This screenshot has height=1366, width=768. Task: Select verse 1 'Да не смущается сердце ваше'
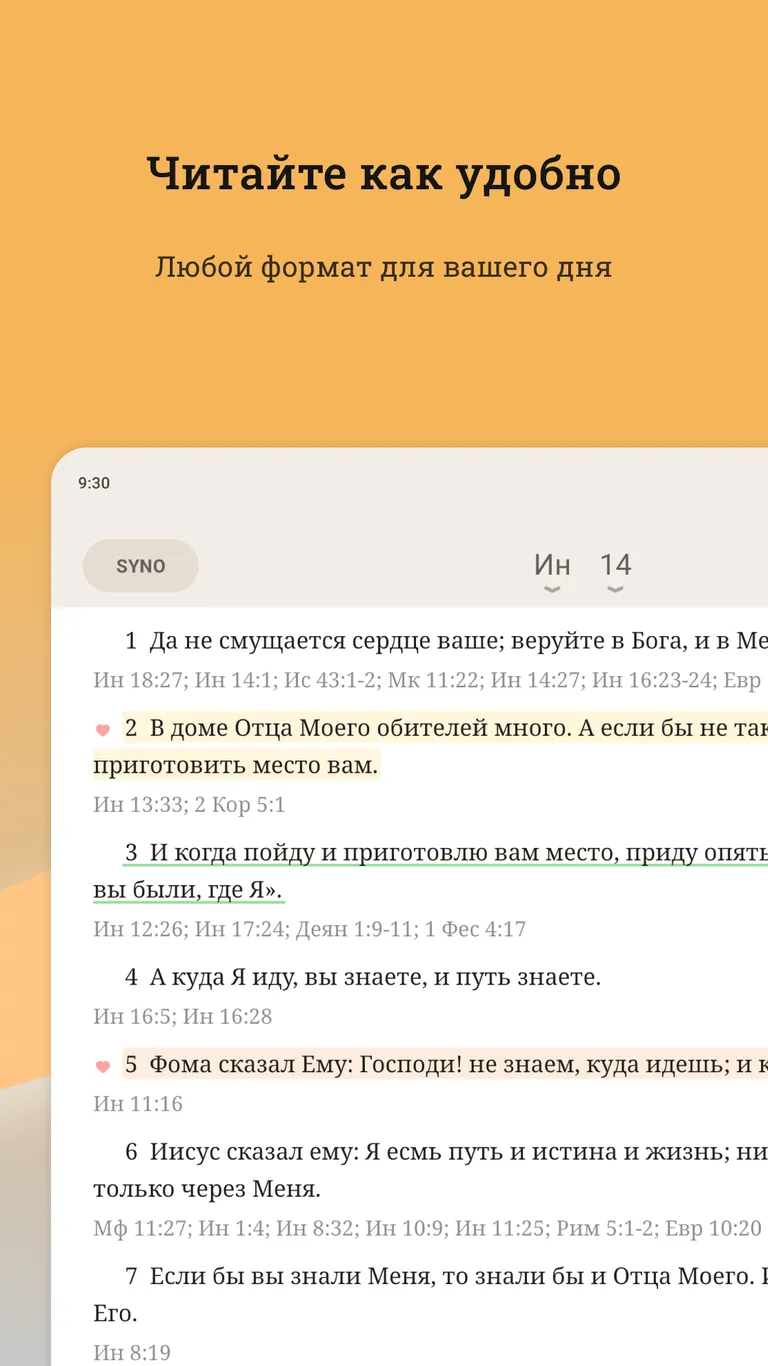pos(446,641)
